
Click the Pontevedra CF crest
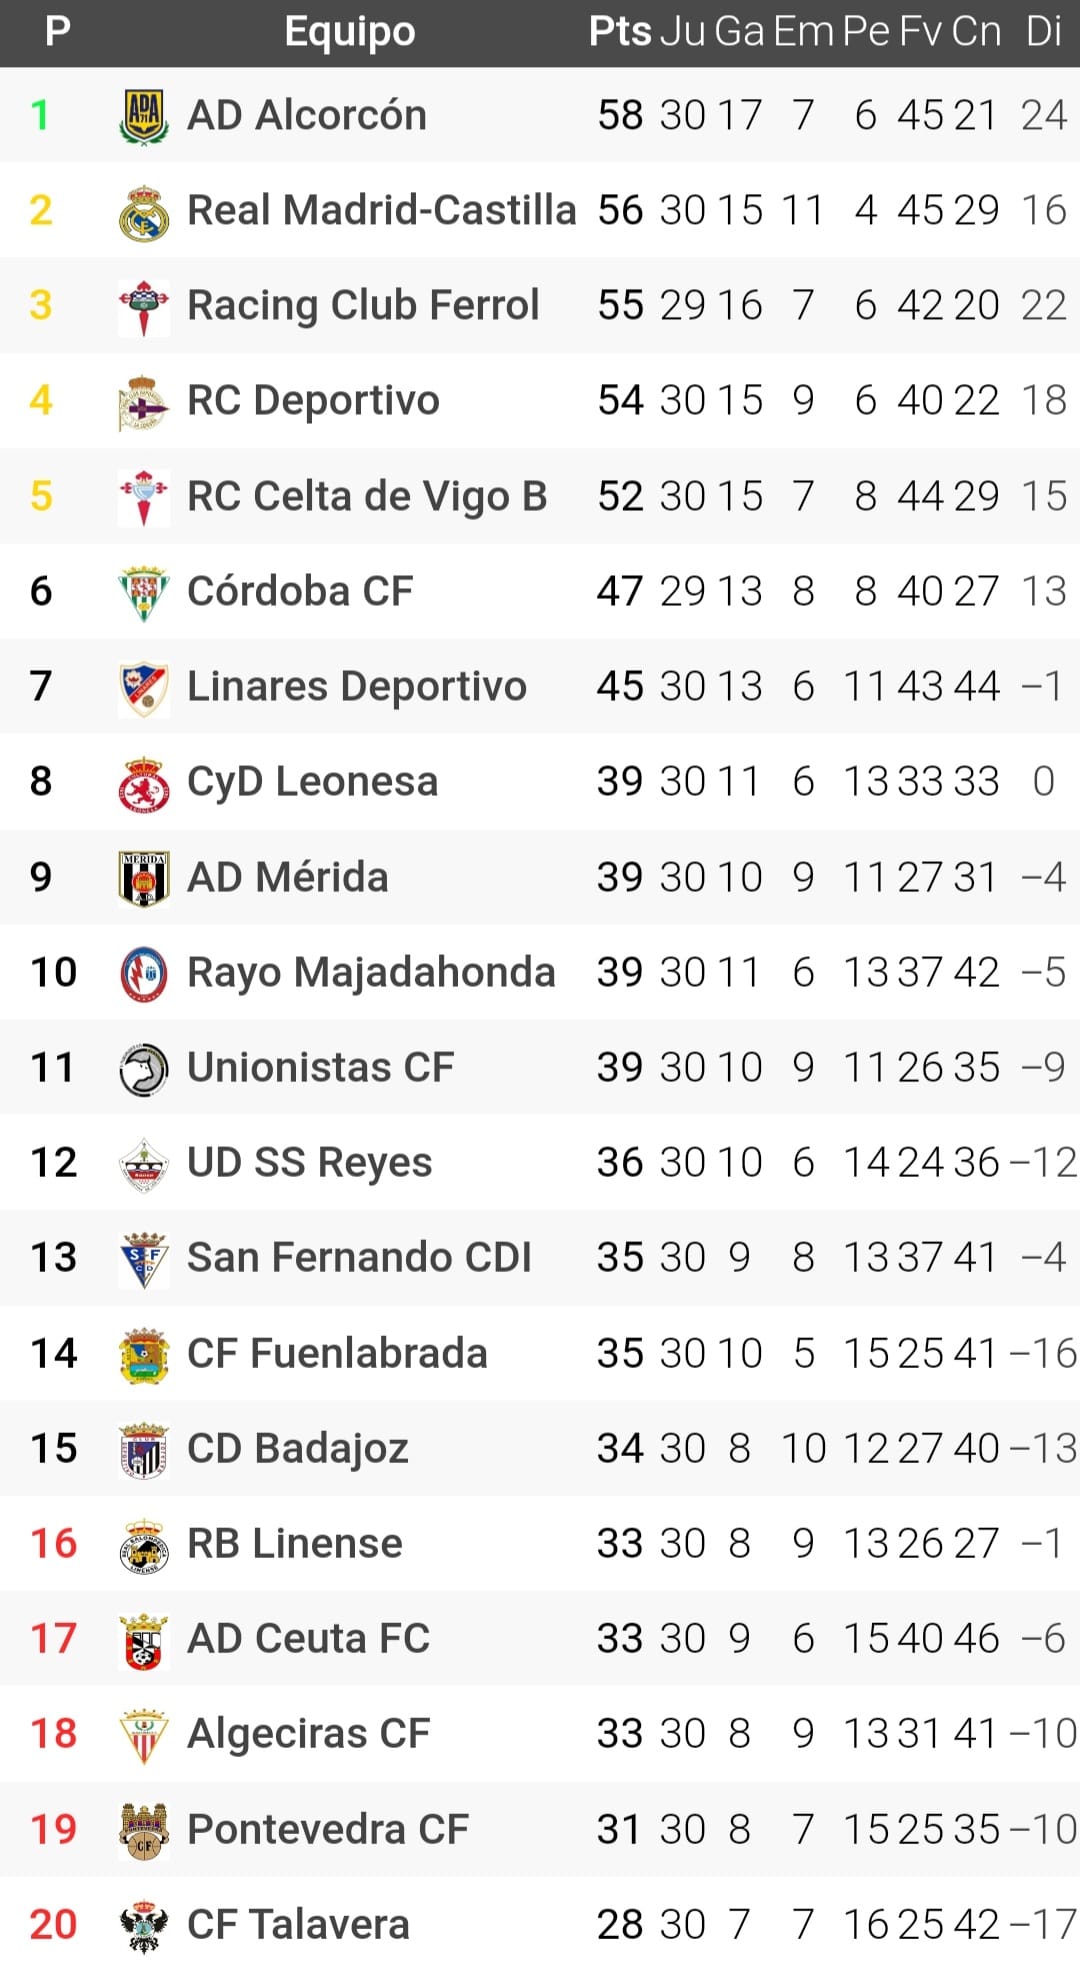coord(144,1830)
